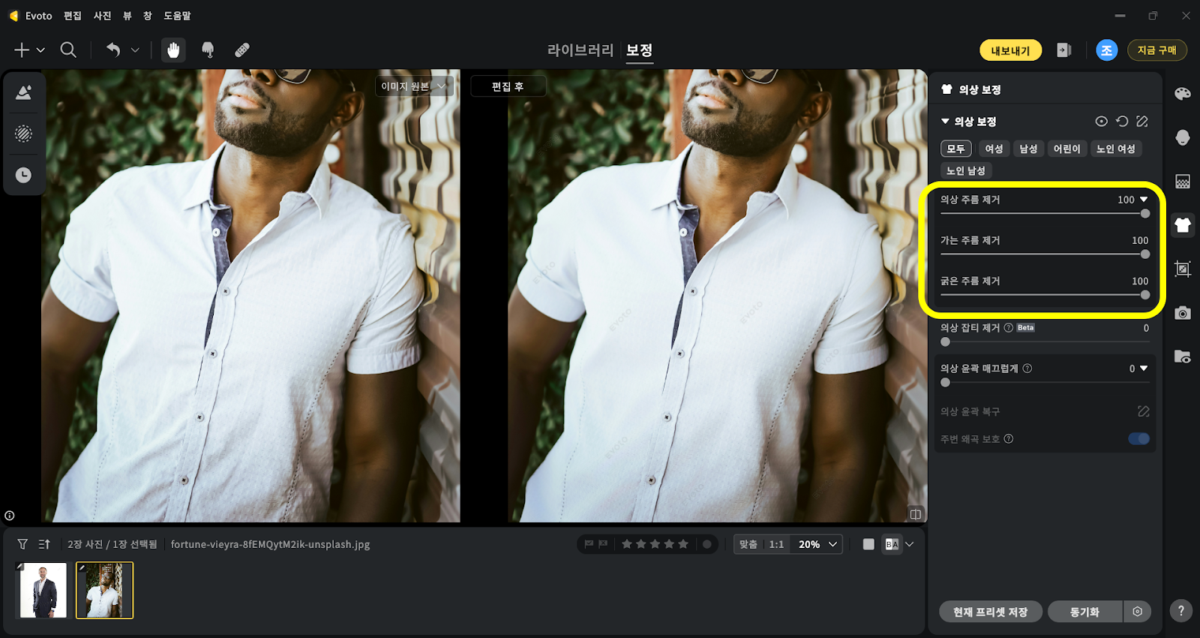Select the white shirt man thumbnail
Image resolution: width=1200 pixels, height=638 pixels.
click(x=105, y=590)
